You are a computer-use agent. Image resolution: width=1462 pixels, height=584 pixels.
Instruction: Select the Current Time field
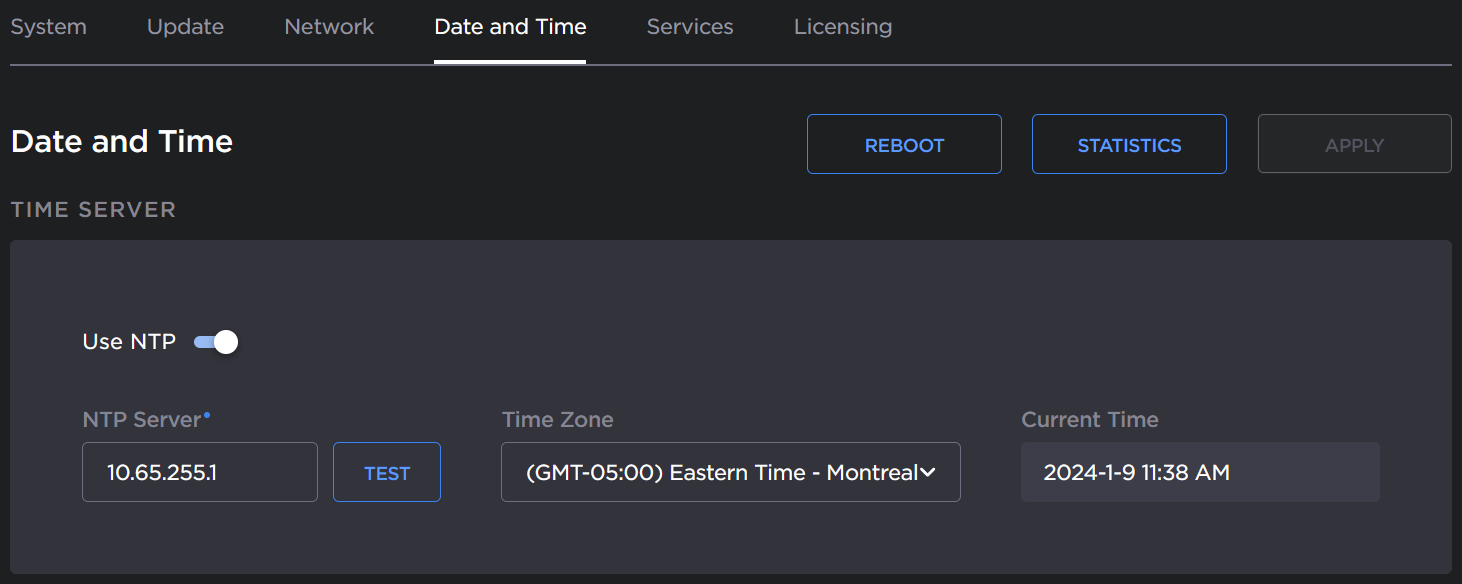point(1199,472)
